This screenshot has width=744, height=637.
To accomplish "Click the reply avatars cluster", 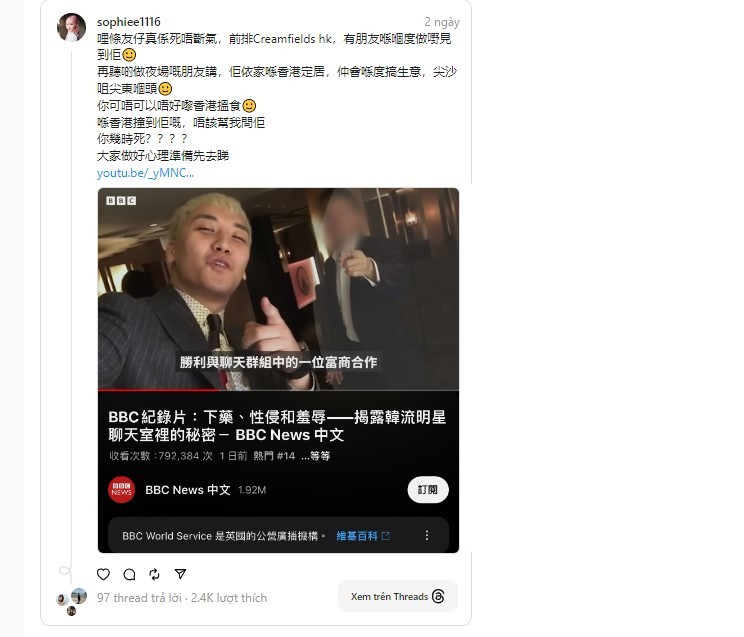I will point(72,600).
